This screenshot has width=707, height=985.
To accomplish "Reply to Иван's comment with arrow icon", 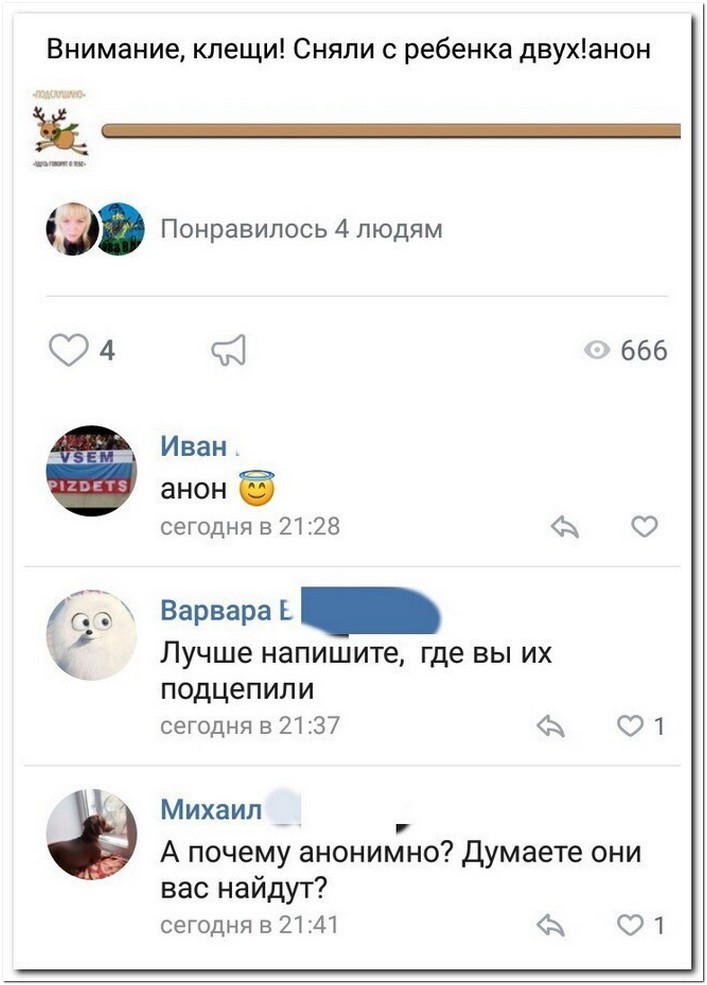I will 564,526.
